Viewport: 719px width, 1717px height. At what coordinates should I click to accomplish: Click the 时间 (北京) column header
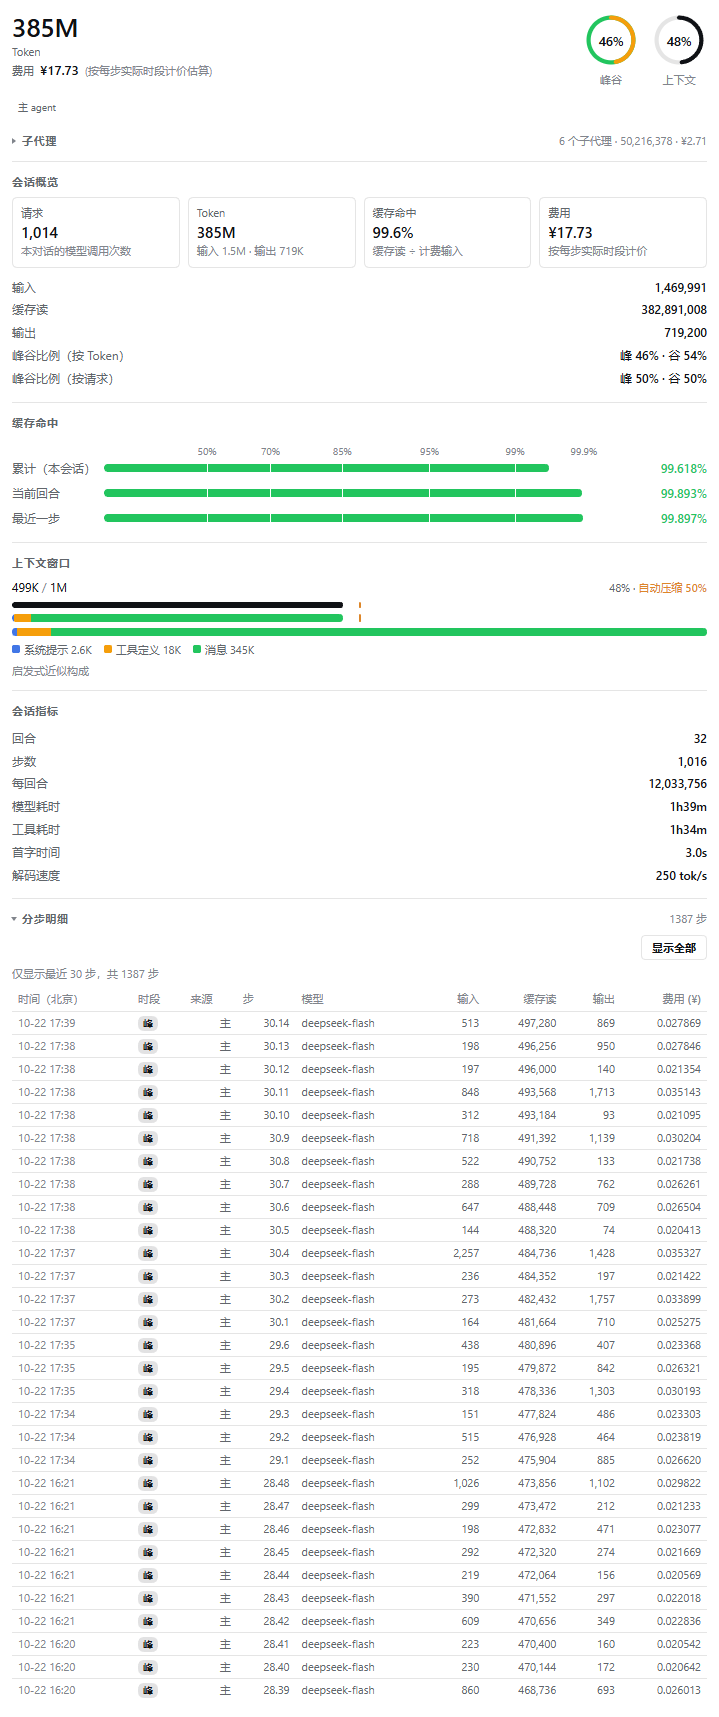pos(47,999)
